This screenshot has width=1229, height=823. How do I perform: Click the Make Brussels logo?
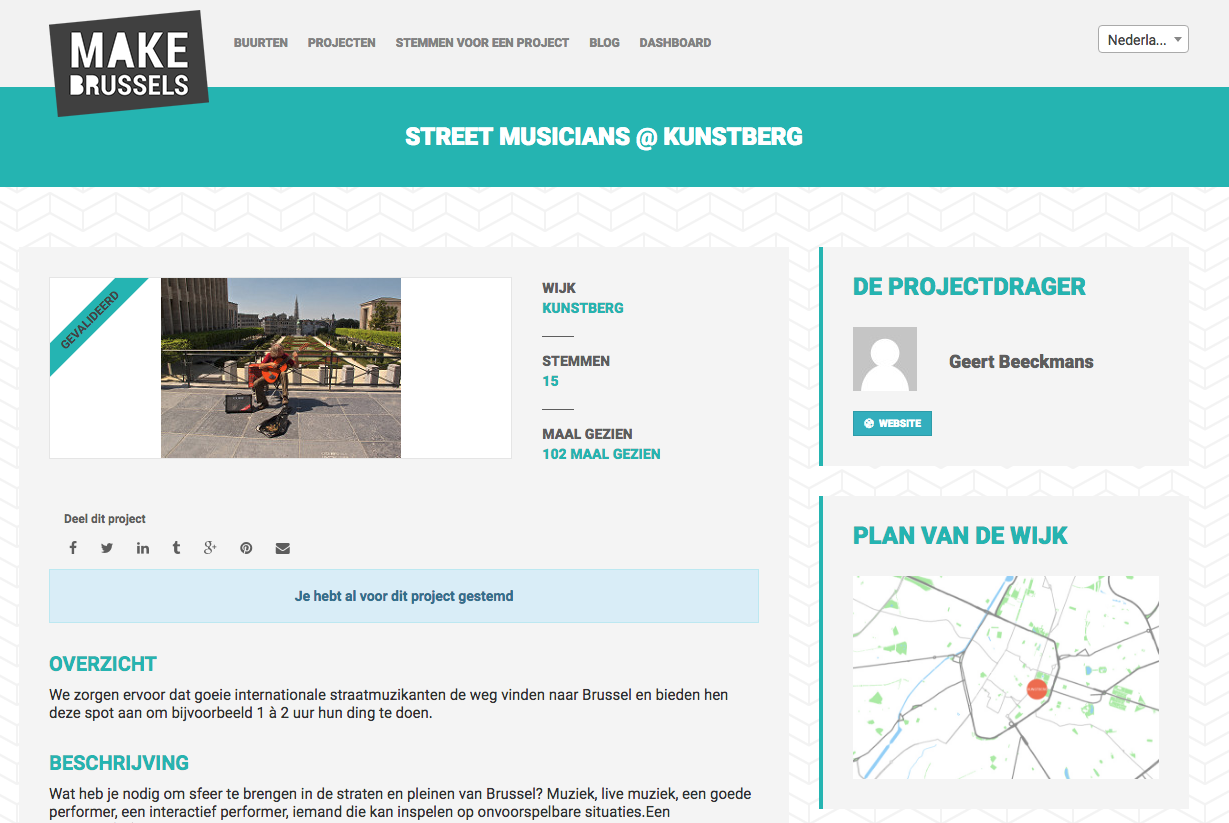point(129,63)
